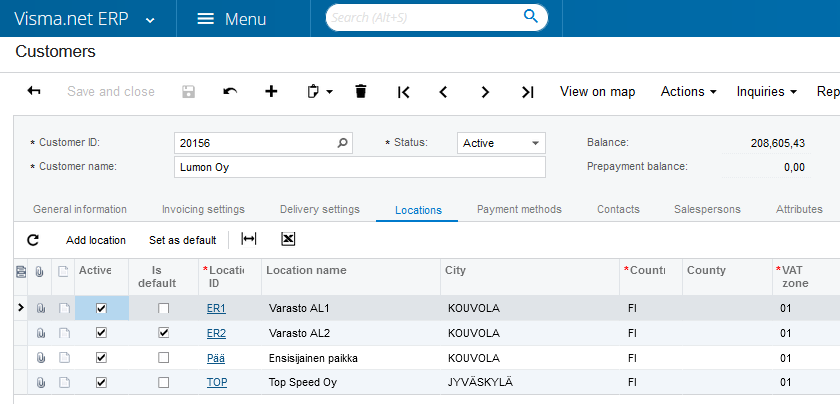Toggle Is default for TOP row
Viewport: 840px width, 404px height.
coord(163,382)
